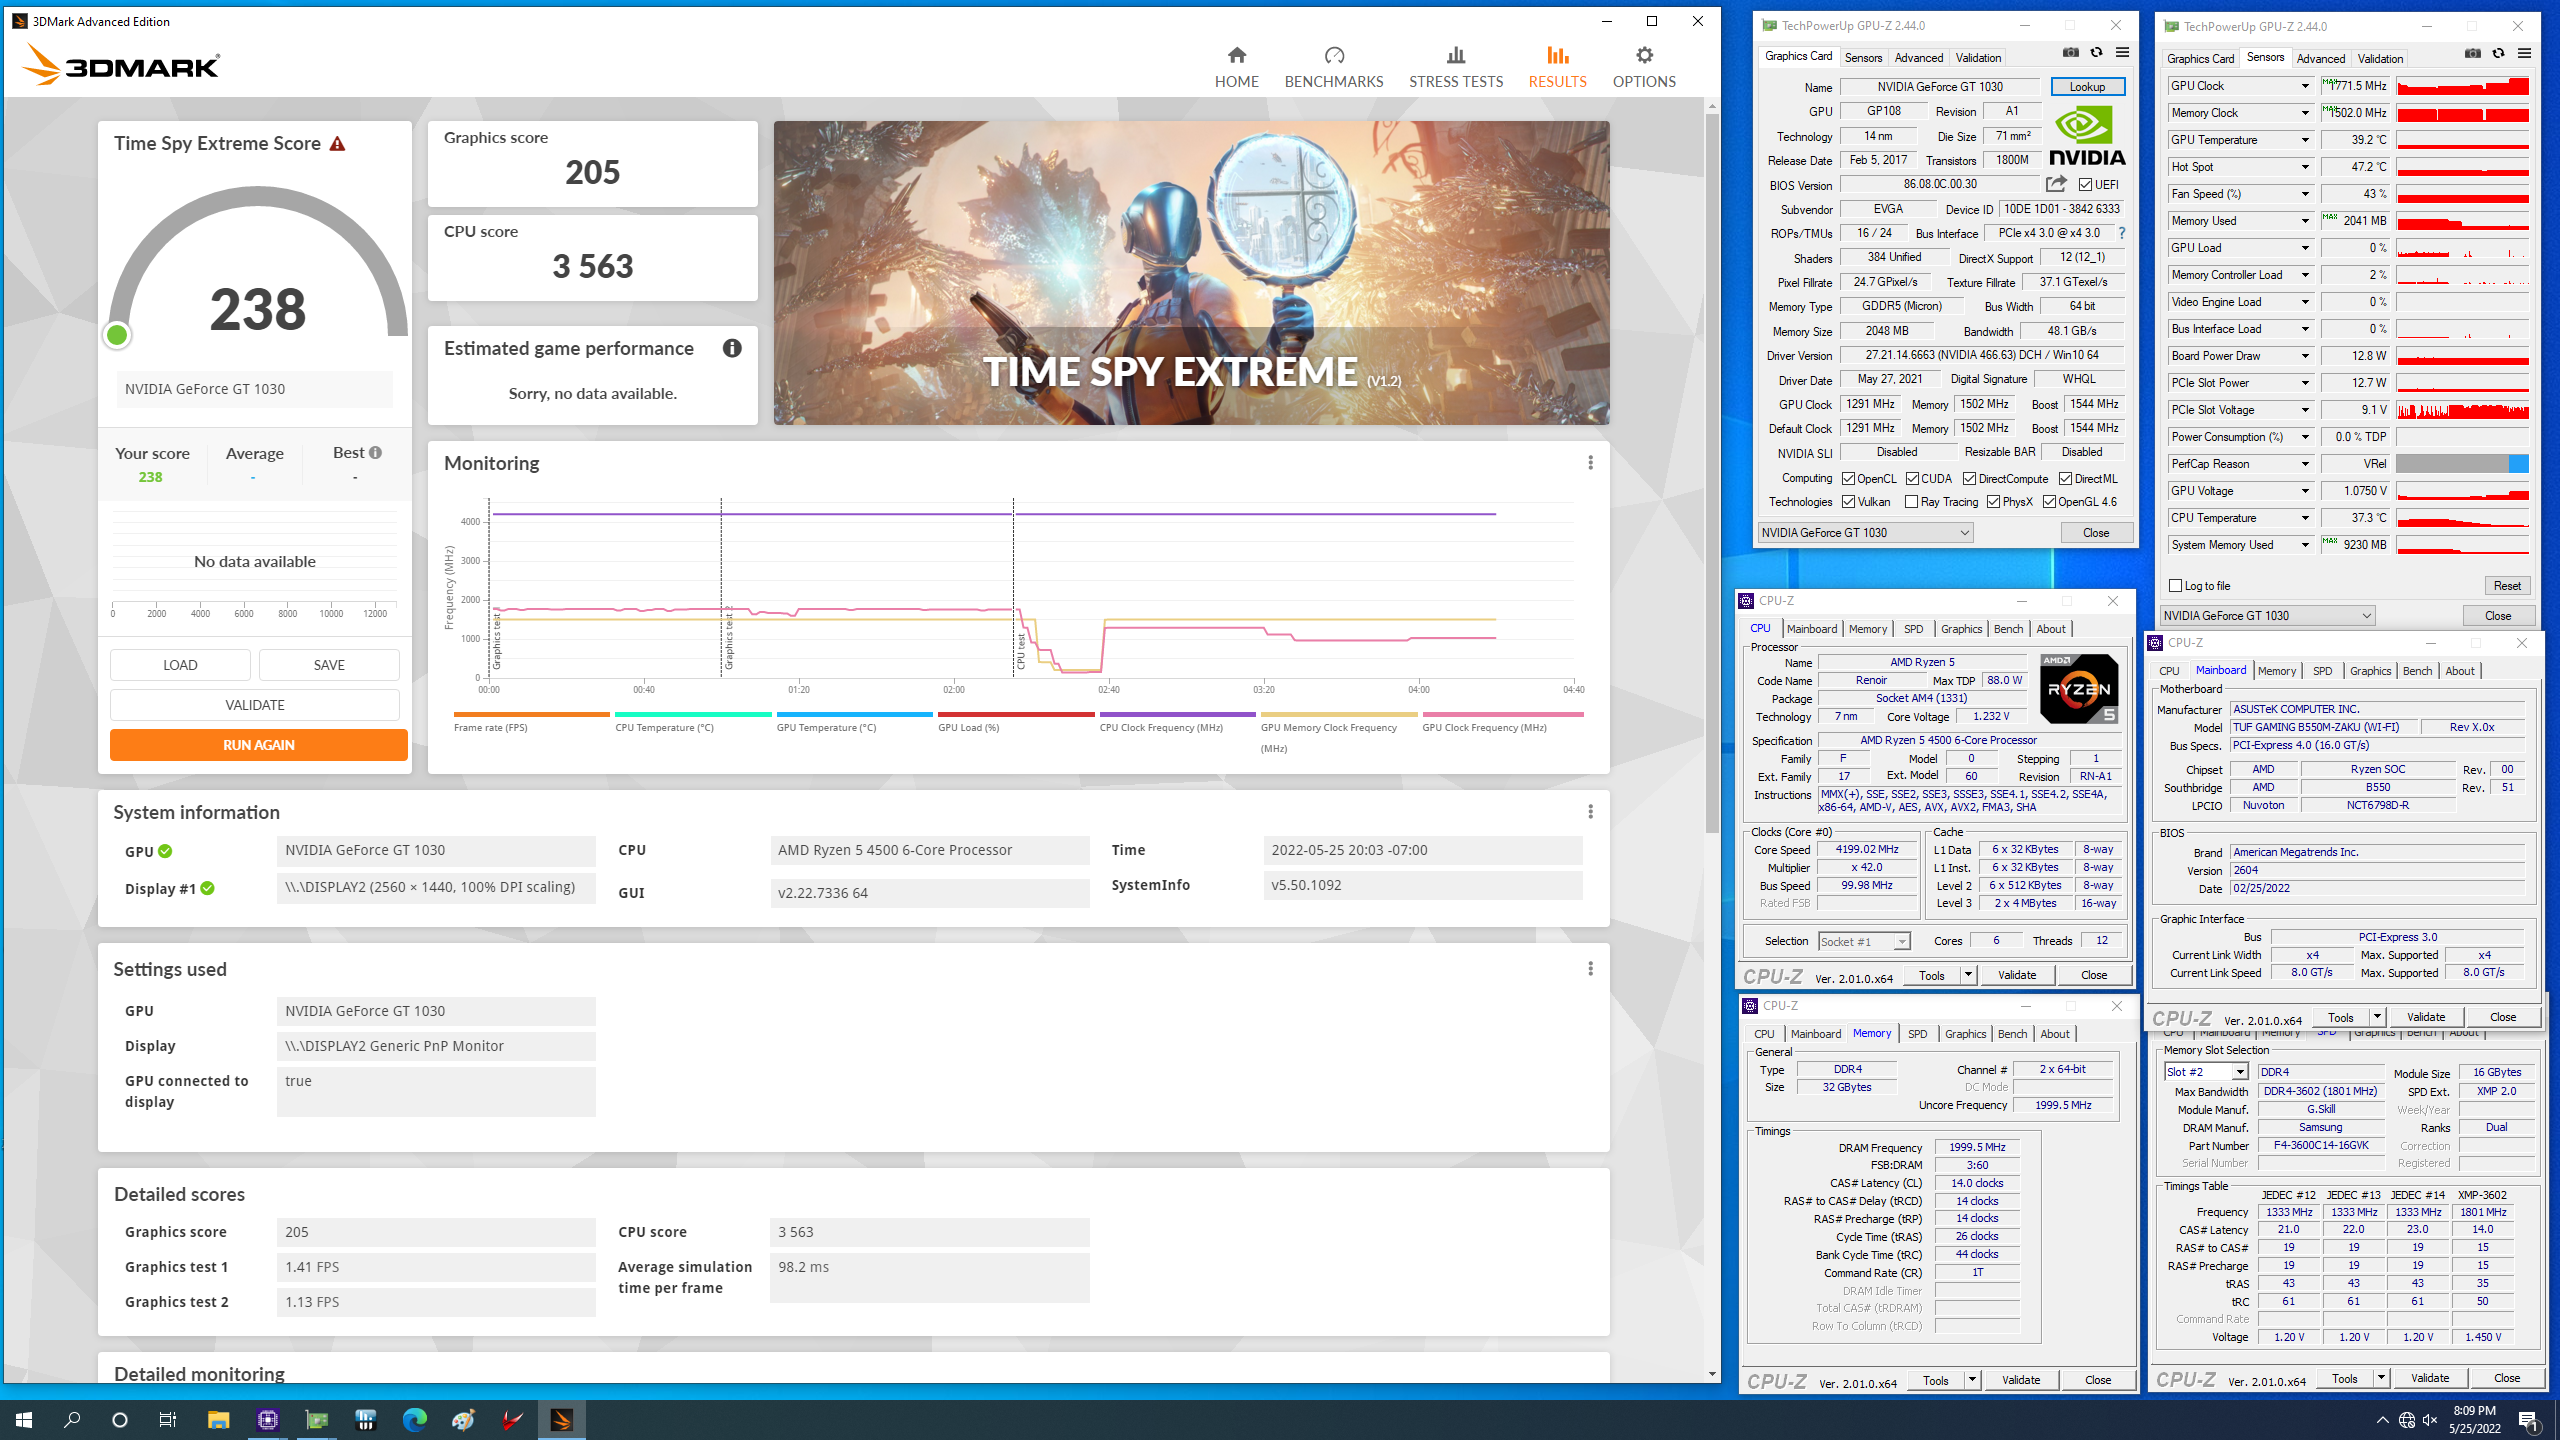Click RUN AGAIN button
The image size is (2560, 1440).
pos(258,745)
